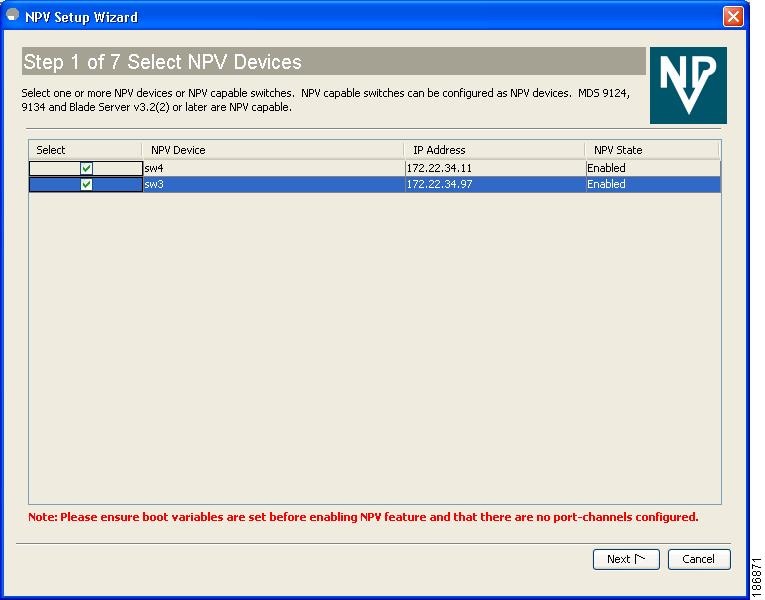Click the wizard title bar icon
Screen dimensions: 765x600
12,16
